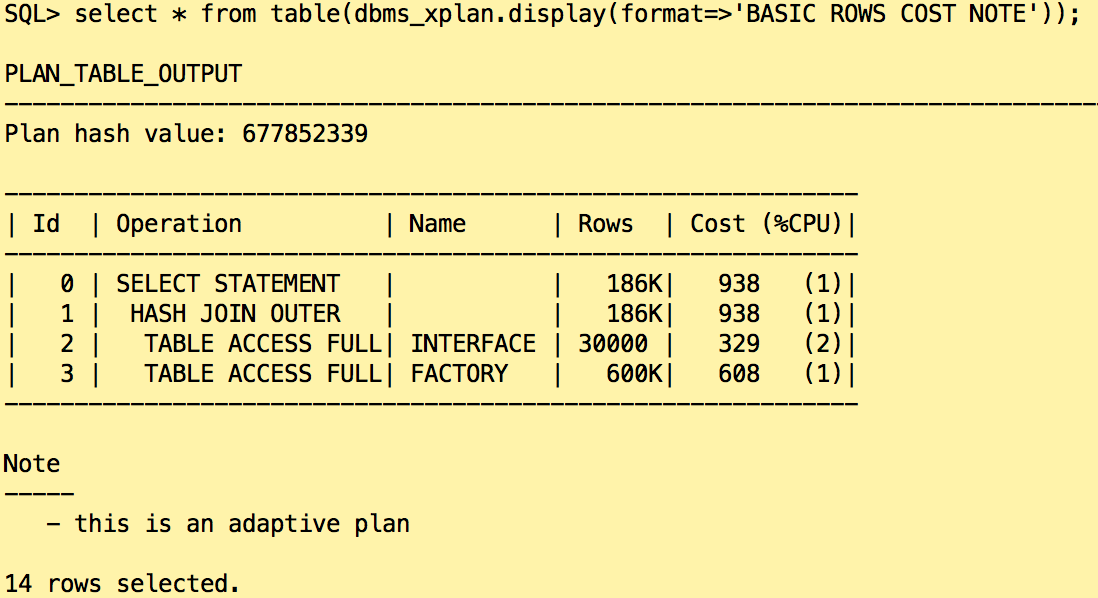The height and width of the screenshot is (598, 1098).
Task: Click the FACTORY table name
Action: point(459,374)
